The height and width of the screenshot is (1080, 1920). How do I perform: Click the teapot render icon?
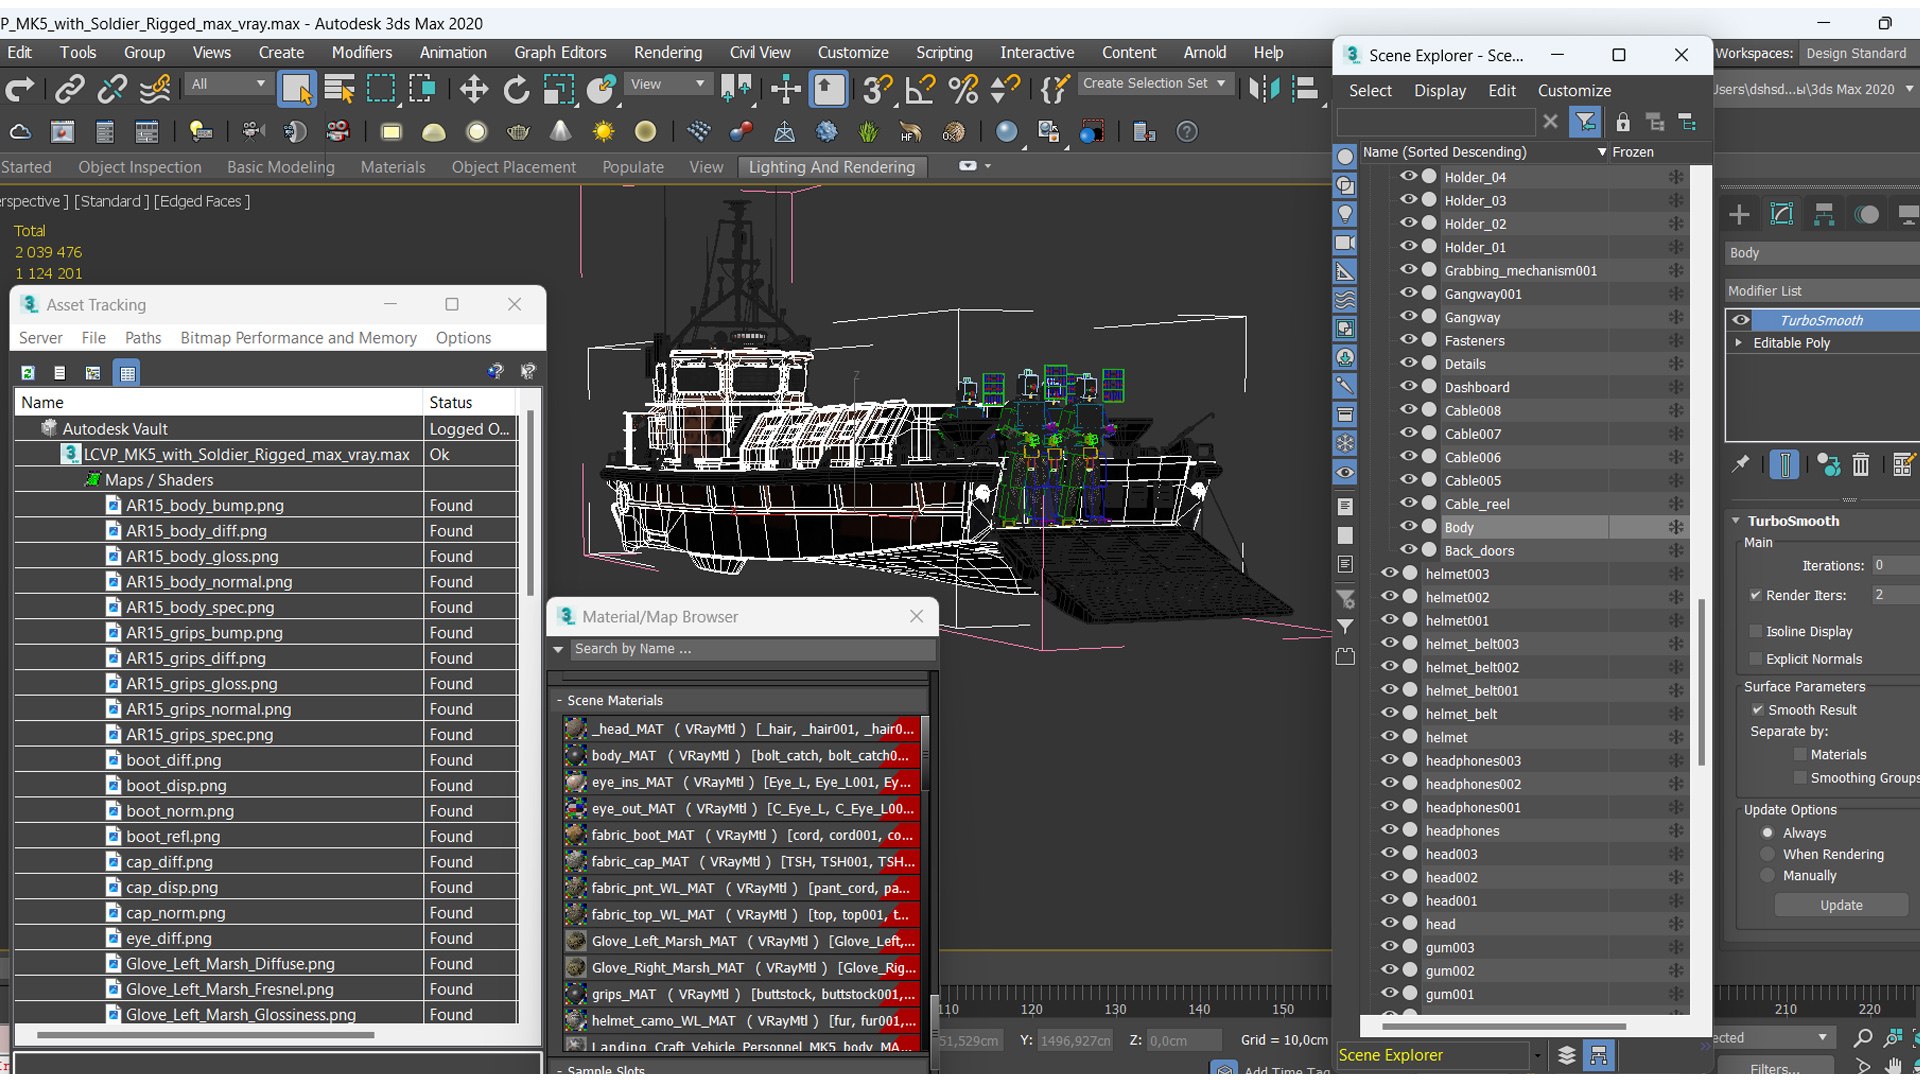519,132
